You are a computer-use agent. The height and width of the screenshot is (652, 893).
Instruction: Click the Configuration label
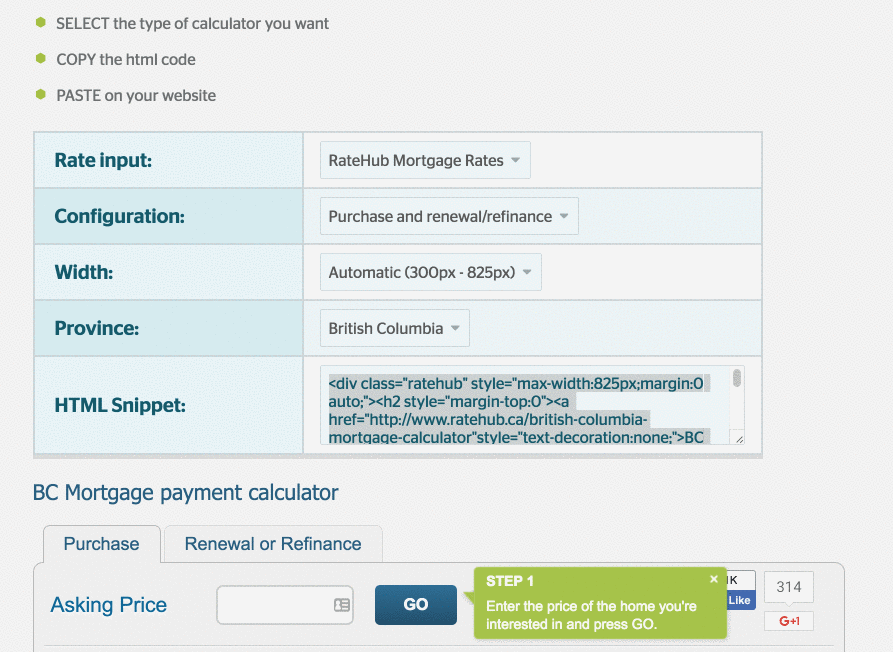(x=120, y=216)
